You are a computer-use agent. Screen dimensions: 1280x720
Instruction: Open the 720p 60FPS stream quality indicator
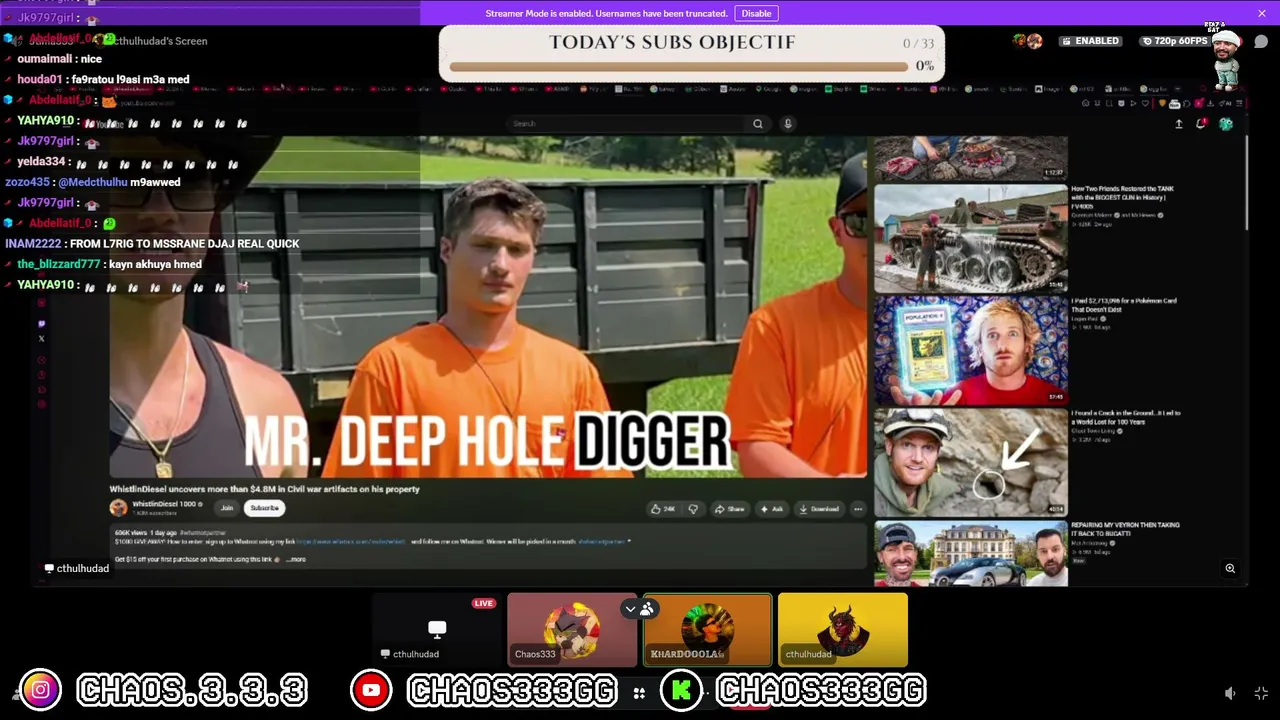coord(1174,41)
